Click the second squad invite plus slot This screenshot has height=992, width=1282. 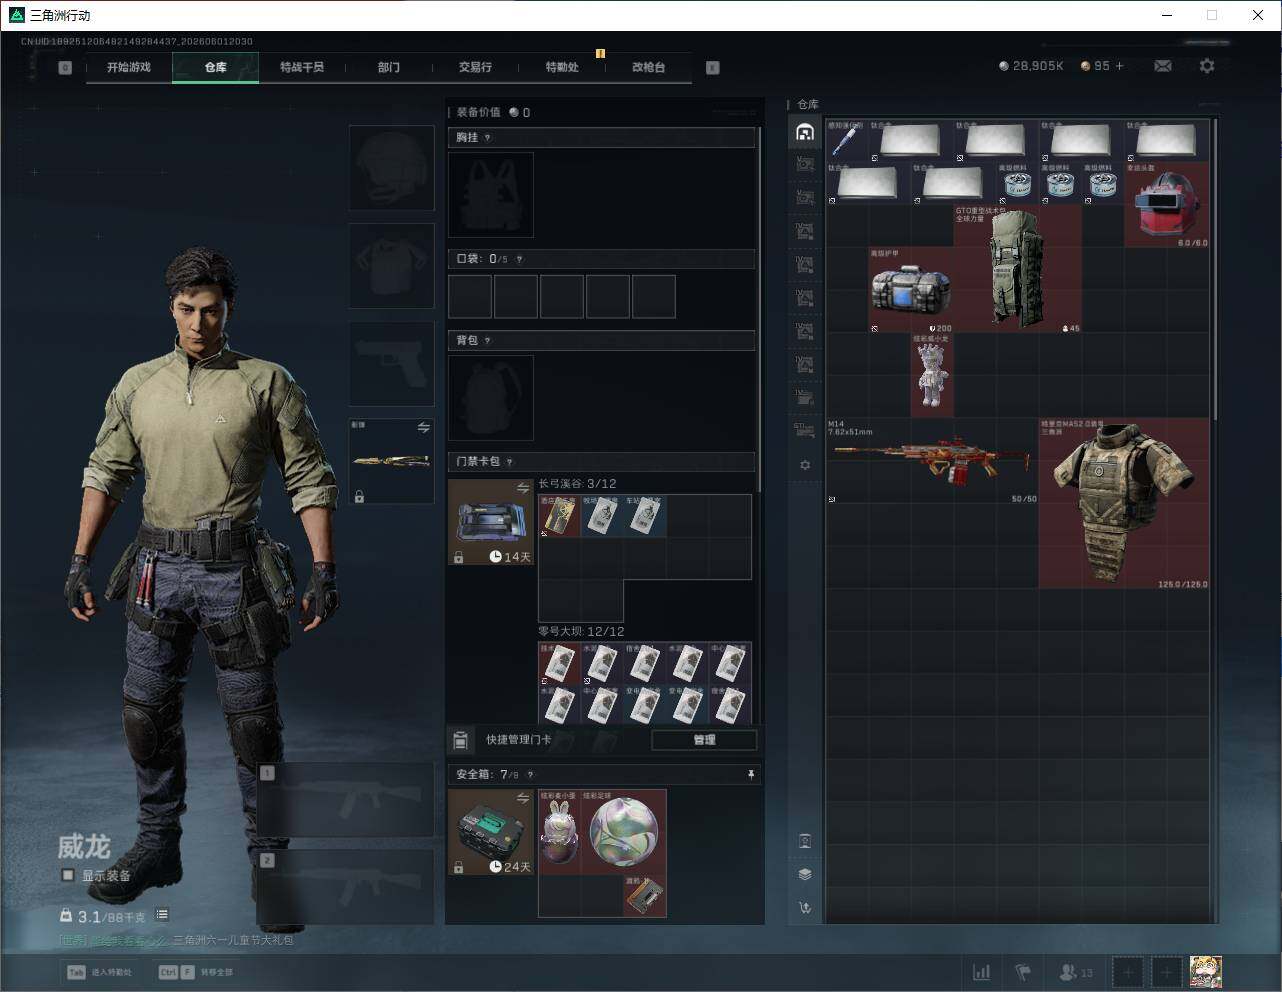click(x=1166, y=972)
